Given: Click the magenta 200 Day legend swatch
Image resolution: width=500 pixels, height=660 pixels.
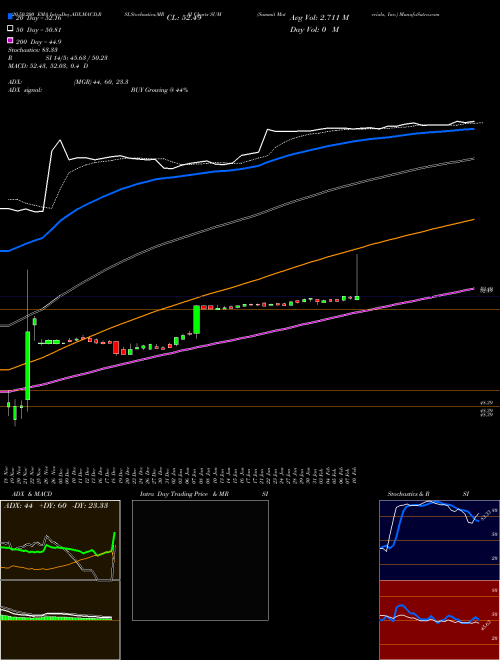Looking at the screenshot, I should pos(10,40).
